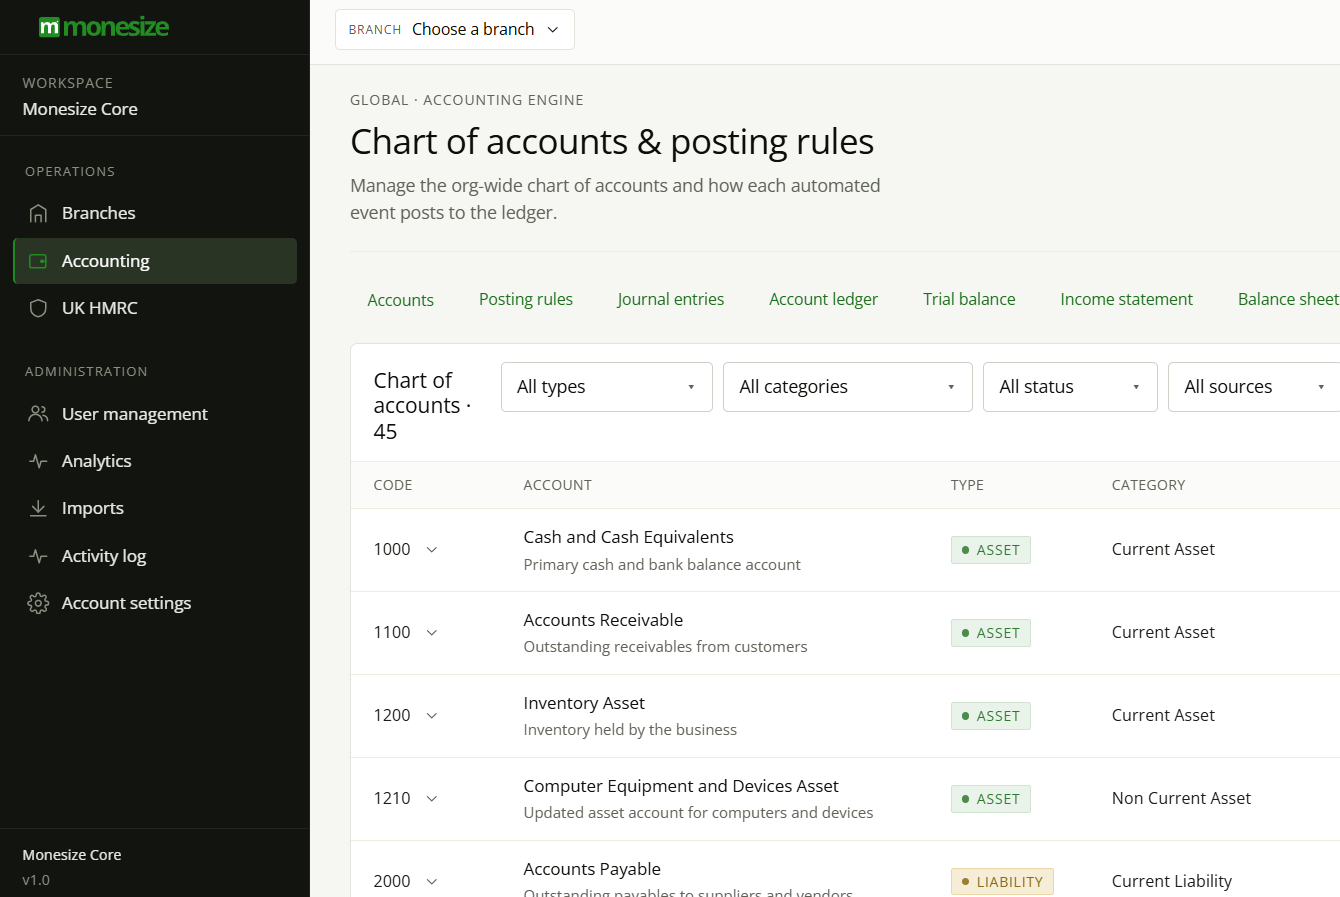Open Account settings
Viewport: 1340px width, 897px height.
click(x=155, y=603)
